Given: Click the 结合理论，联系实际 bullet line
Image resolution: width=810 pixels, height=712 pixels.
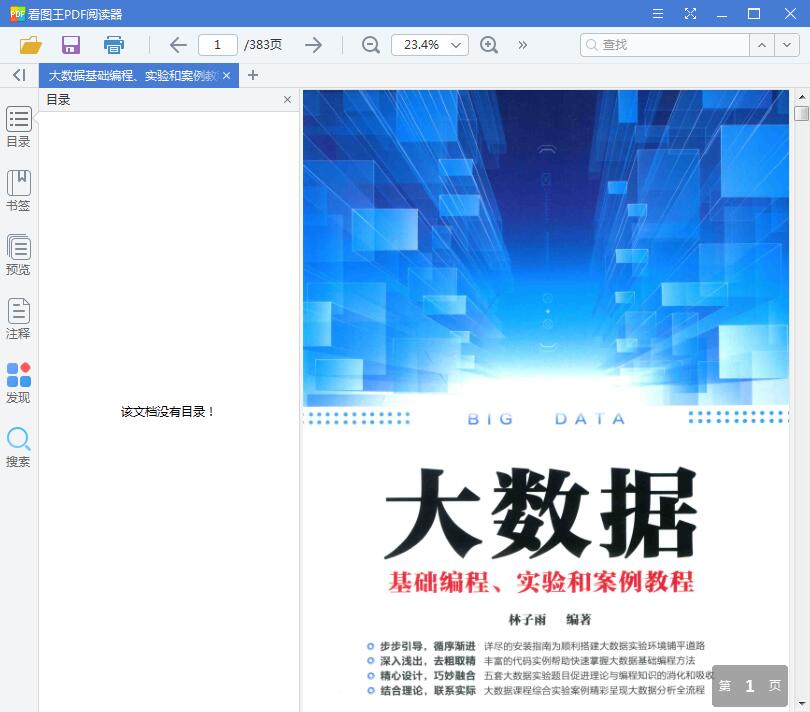Looking at the screenshot, I should (536, 690).
